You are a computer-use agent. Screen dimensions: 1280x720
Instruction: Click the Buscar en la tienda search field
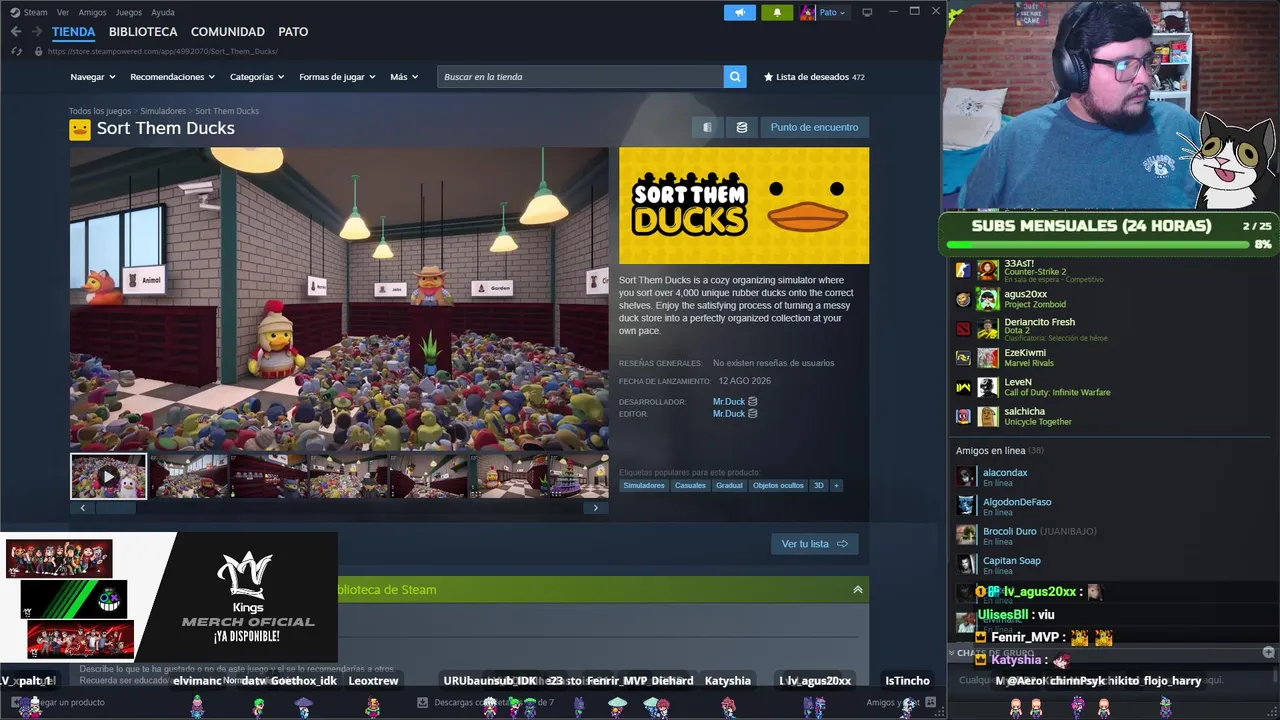pyautogui.click(x=580, y=77)
